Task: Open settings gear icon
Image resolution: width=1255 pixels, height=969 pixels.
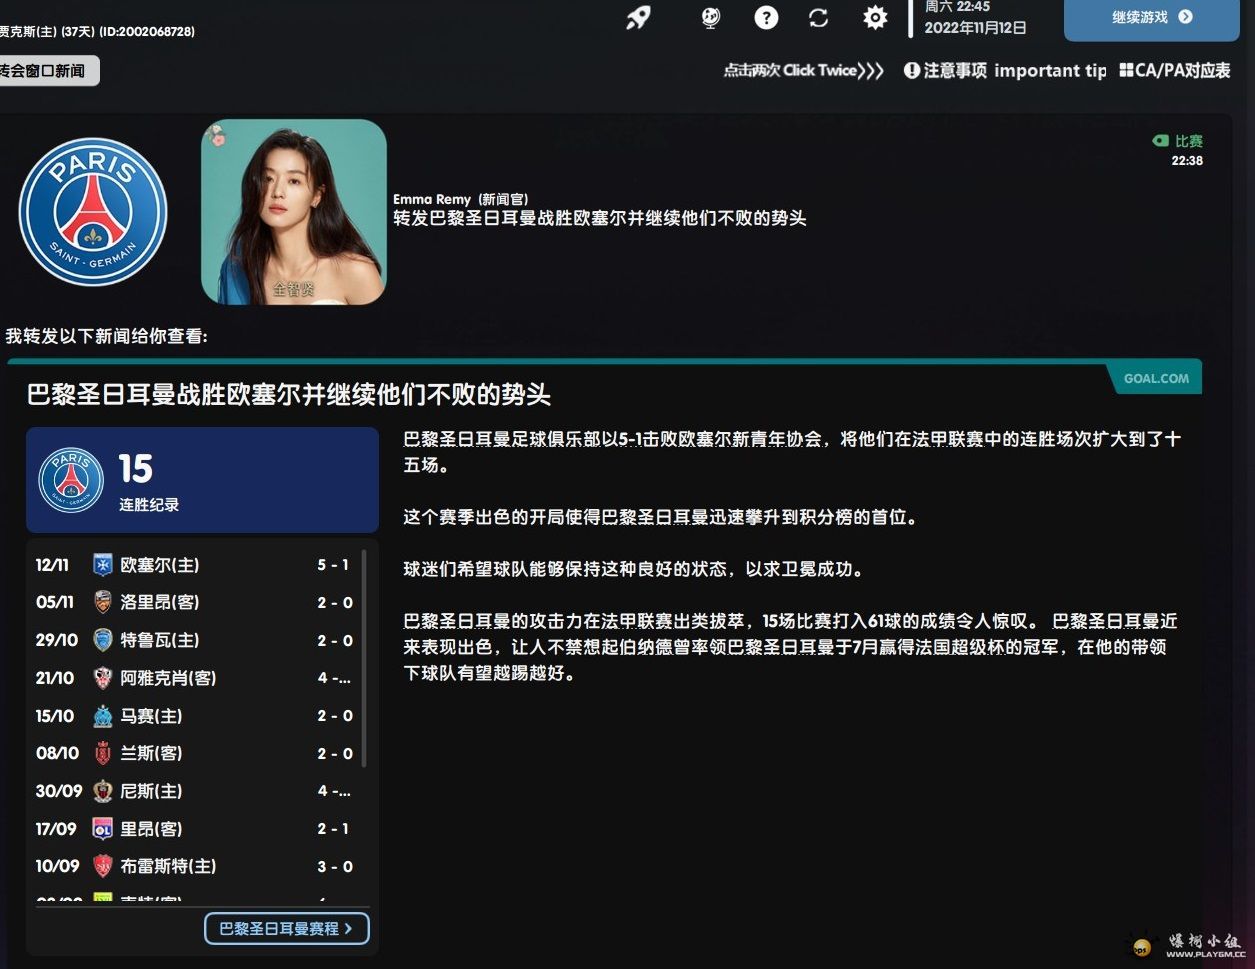Action: click(x=875, y=18)
